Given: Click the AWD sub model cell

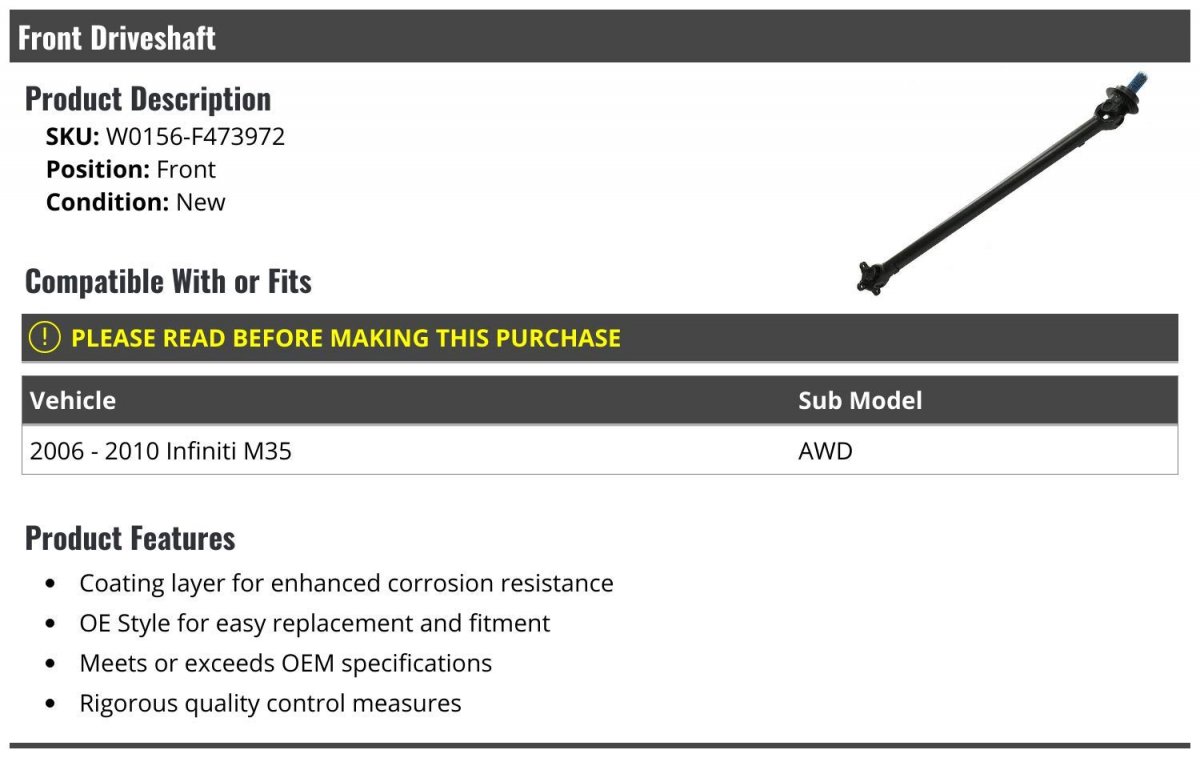Looking at the screenshot, I should pyautogui.click(x=825, y=451).
